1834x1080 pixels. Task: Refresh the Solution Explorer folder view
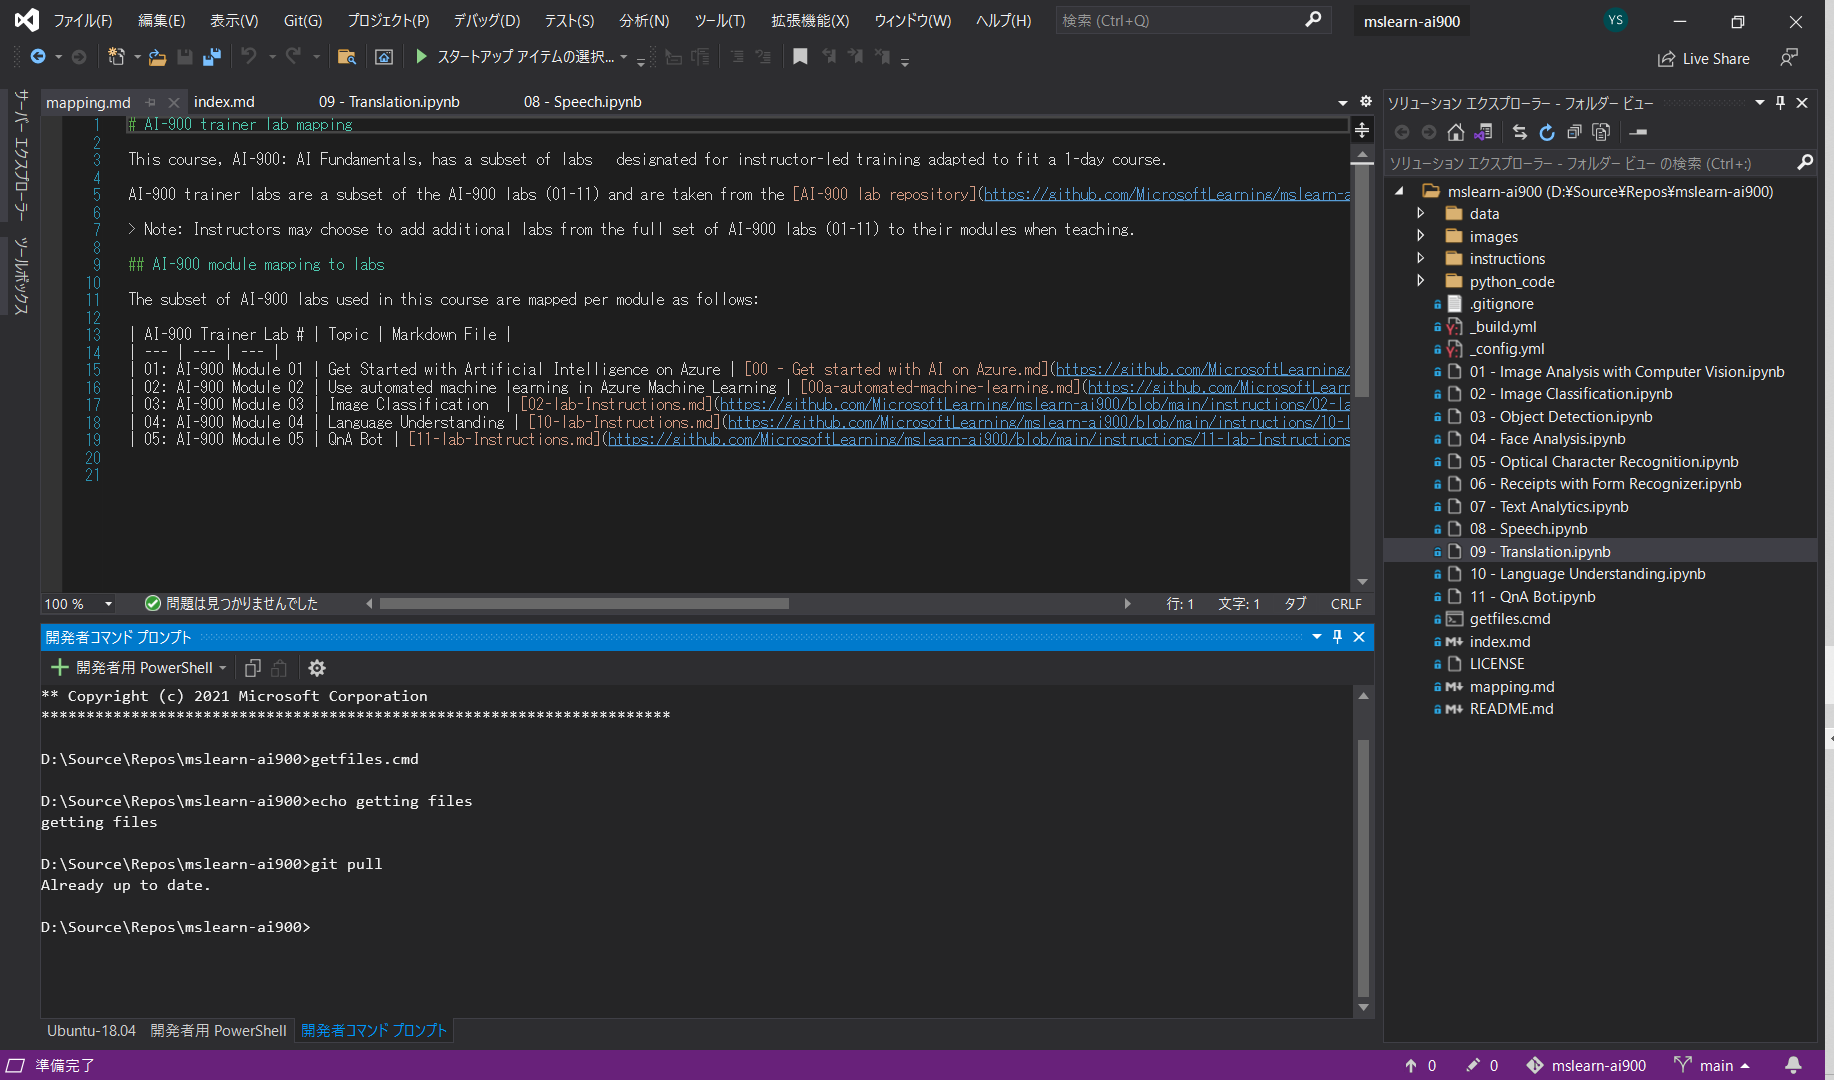click(1547, 132)
